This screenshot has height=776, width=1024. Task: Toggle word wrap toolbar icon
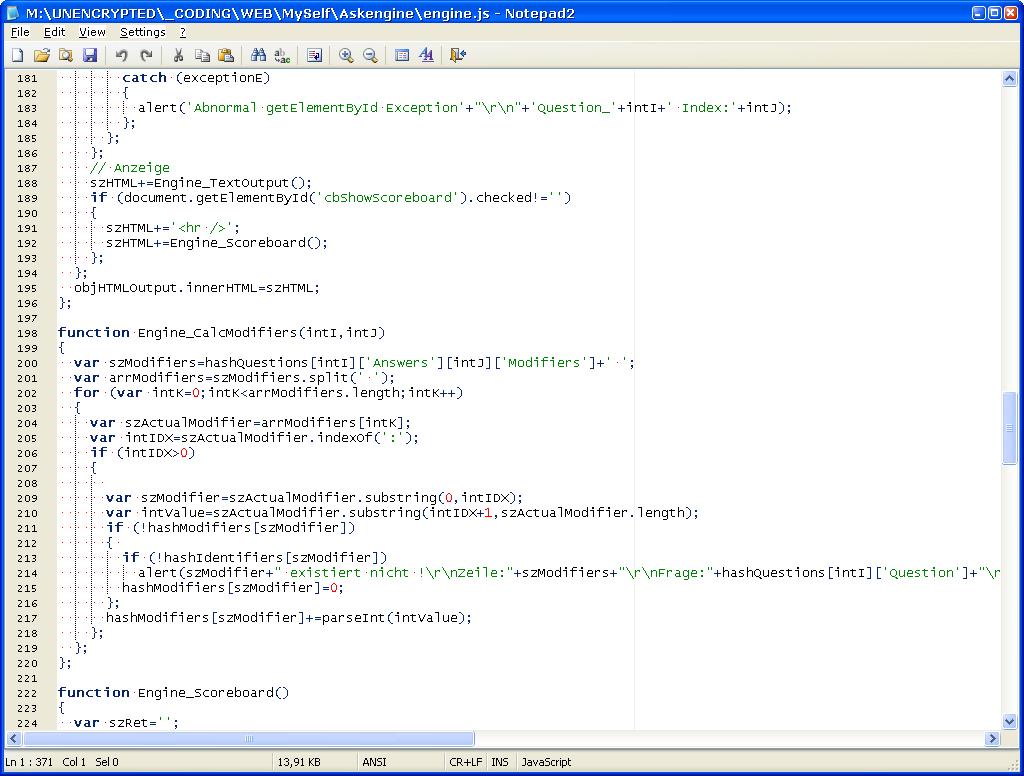[x=314, y=56]
